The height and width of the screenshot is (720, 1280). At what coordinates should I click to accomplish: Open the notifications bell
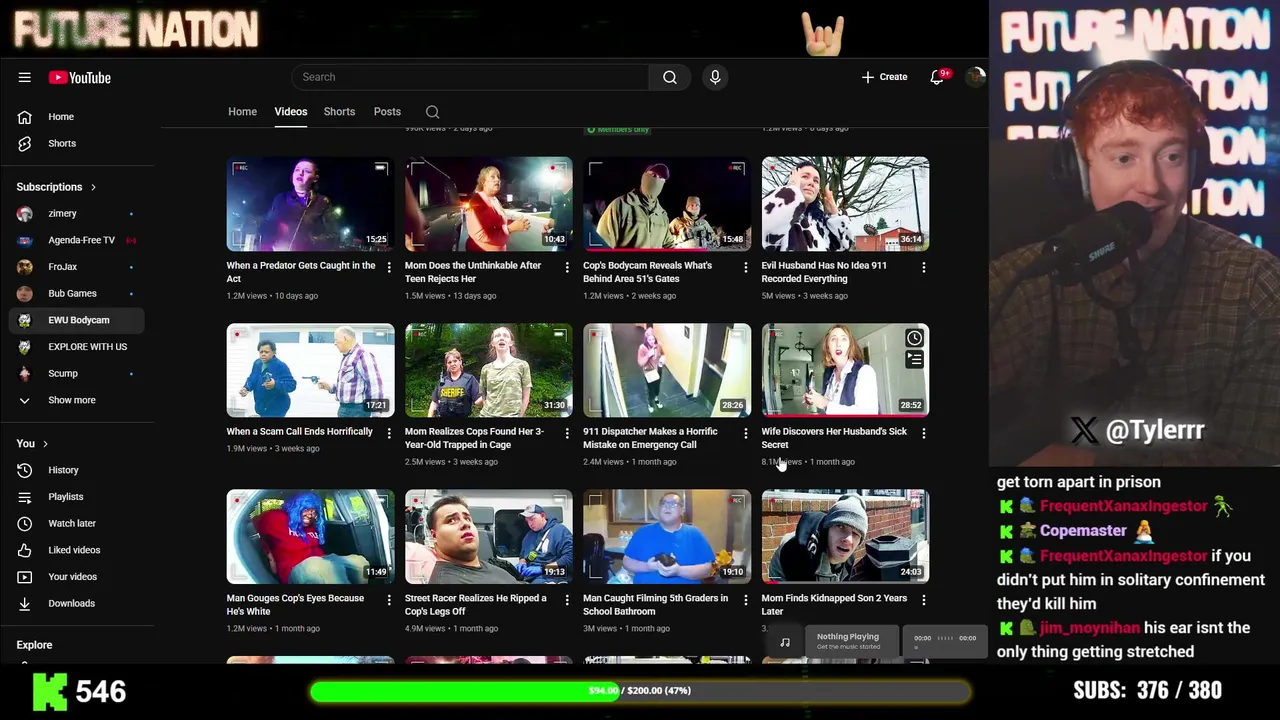tap(937, 77)
